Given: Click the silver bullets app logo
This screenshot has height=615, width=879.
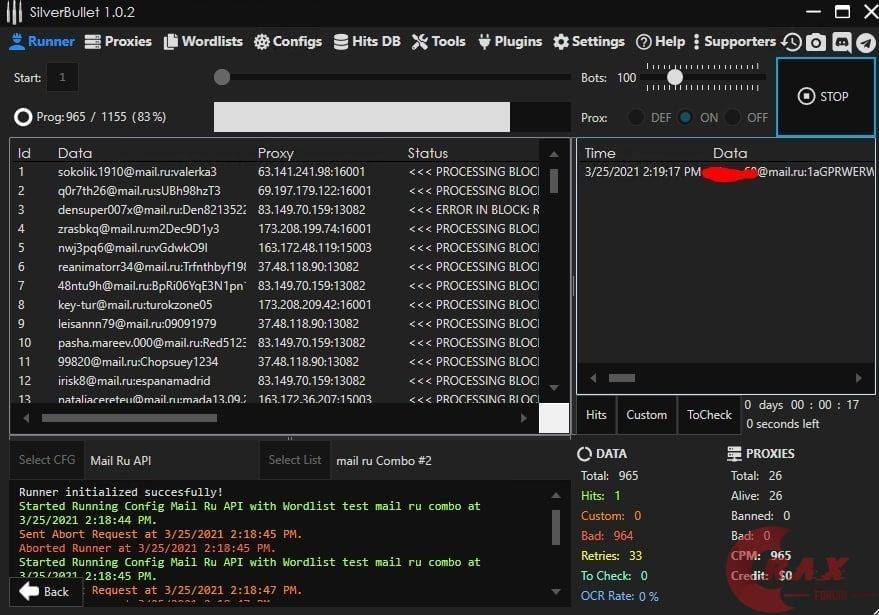Looking at the screenshot, I should tap(14, 12).
